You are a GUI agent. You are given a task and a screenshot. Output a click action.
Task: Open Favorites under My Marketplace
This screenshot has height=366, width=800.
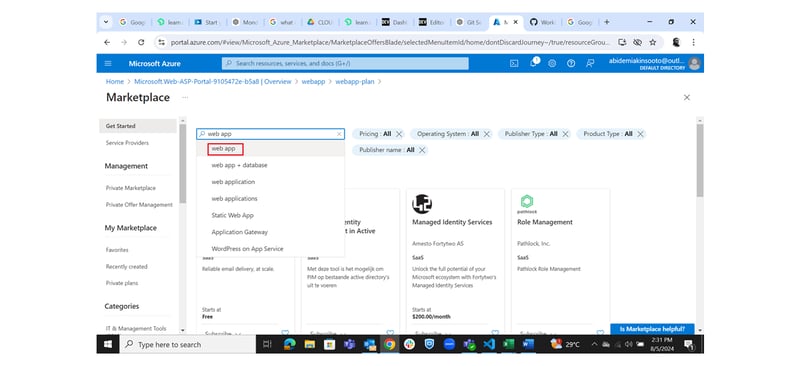pos(117,250)
